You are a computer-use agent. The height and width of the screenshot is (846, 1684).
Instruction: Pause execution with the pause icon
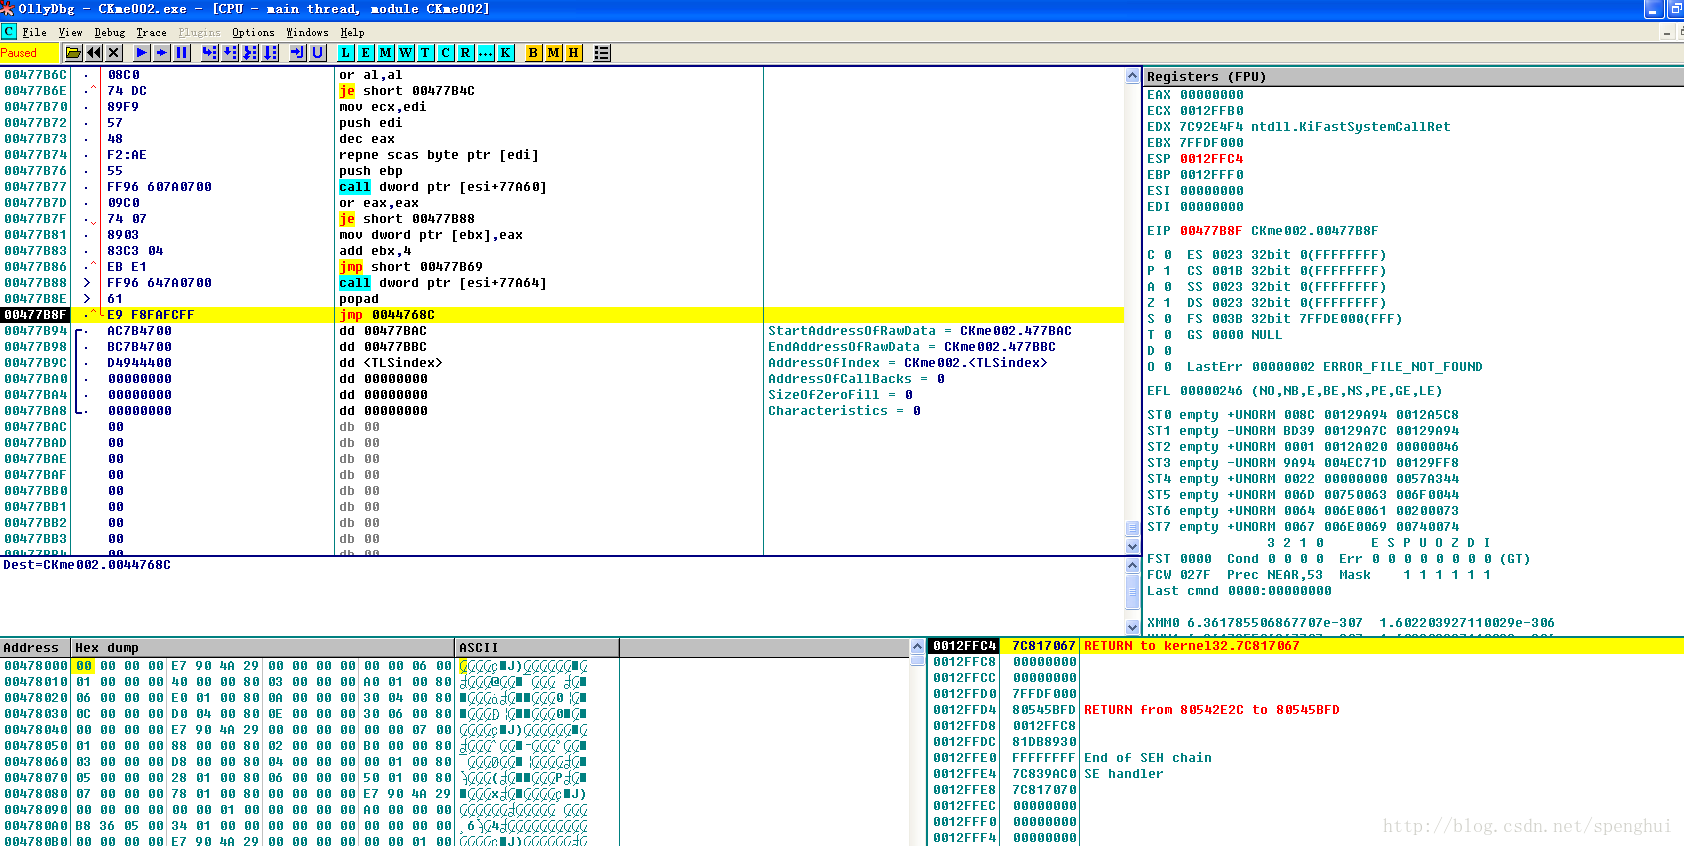pos(181,53)
